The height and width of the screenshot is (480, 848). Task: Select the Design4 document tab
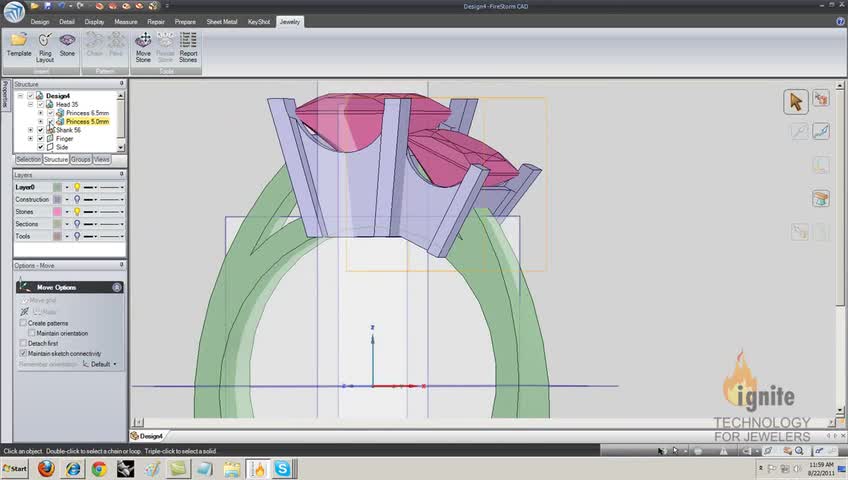point(150,436)
